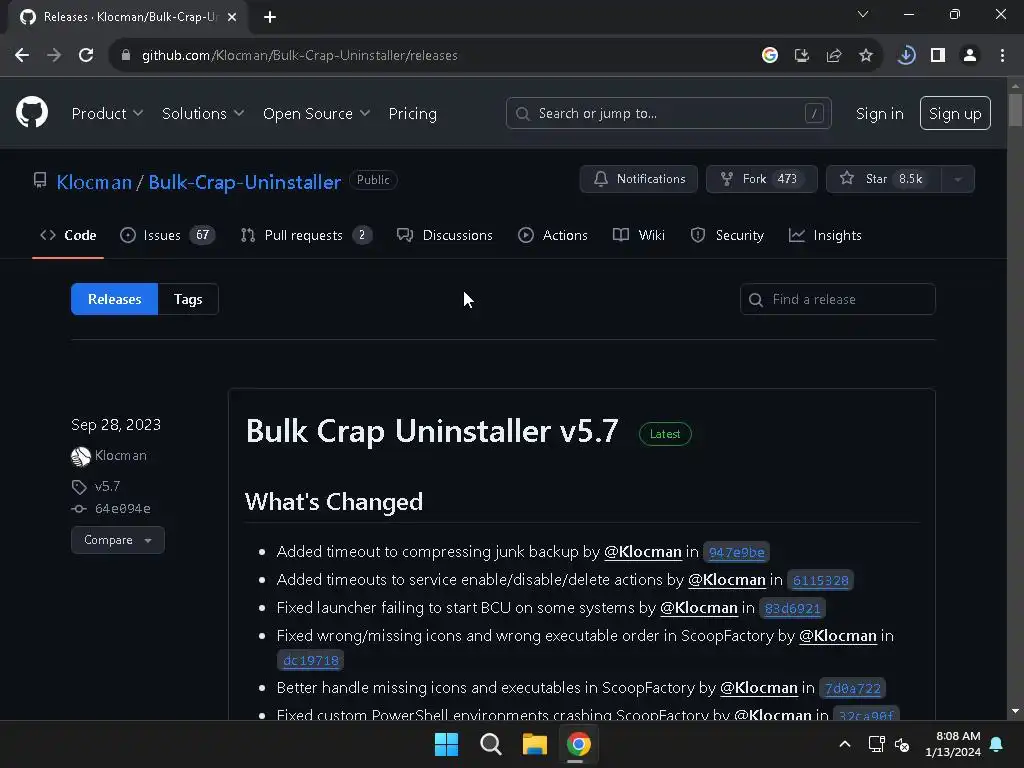Screen dimensions: 1024x768
Task: View site information lock icon
Action: 126,56
